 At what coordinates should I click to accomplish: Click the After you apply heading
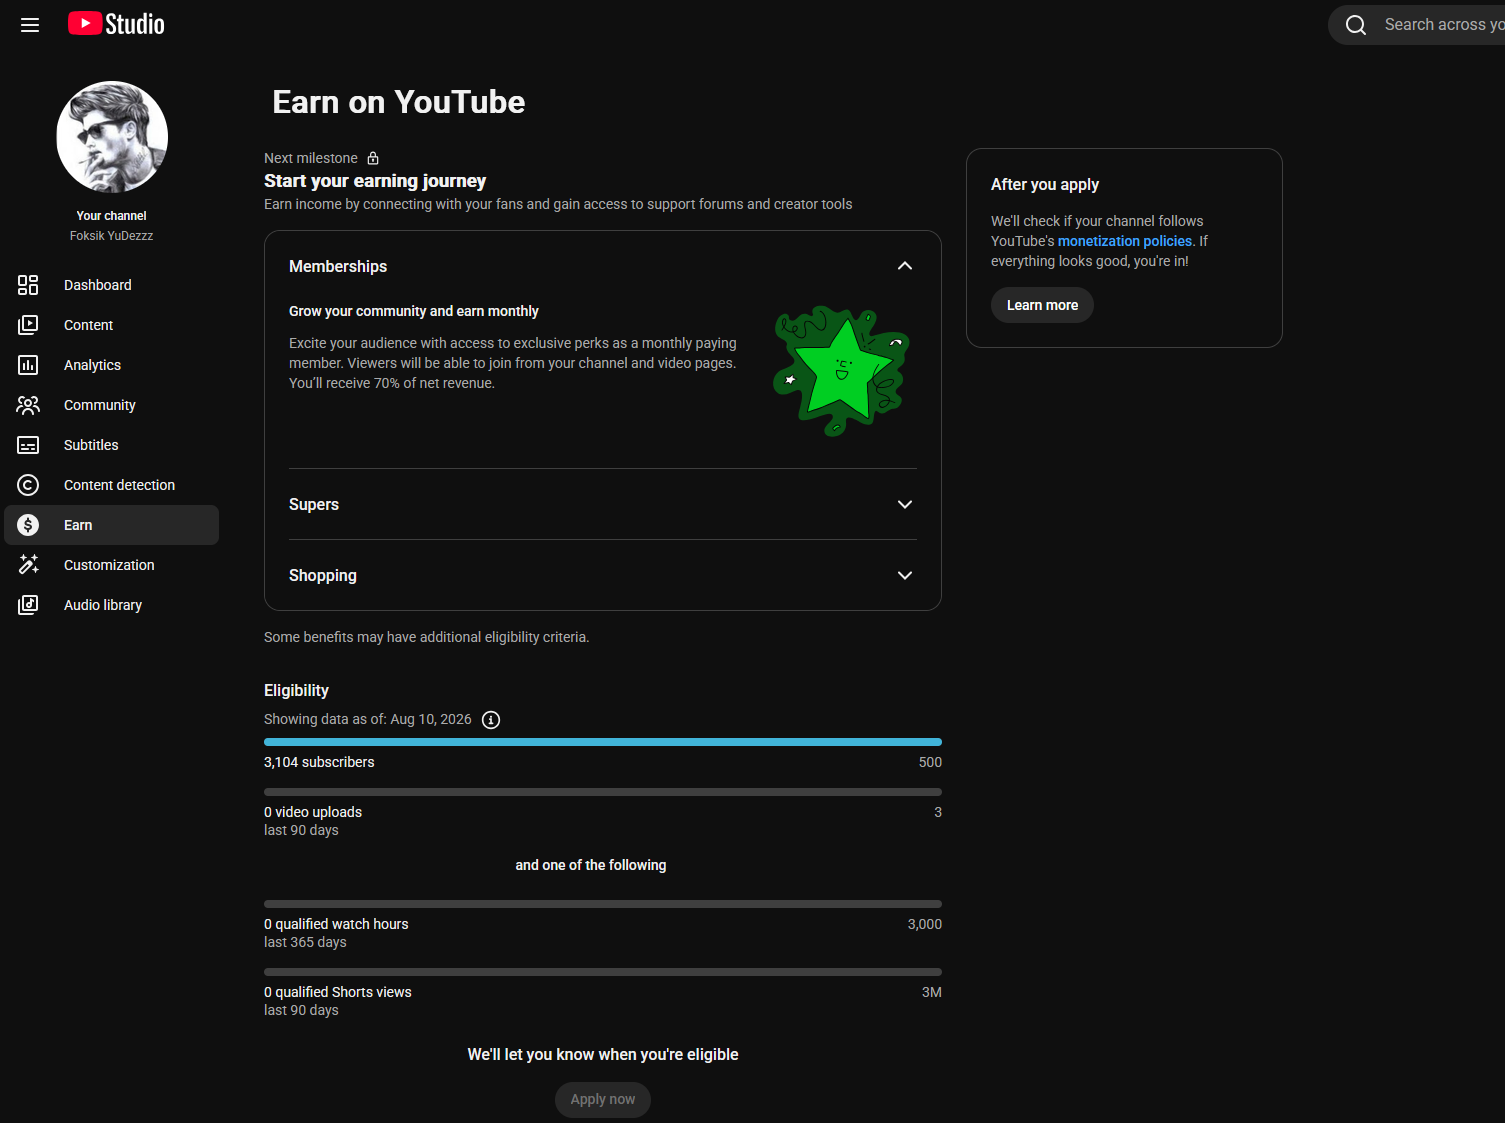pyautogui.click(x=1045, y=185)
